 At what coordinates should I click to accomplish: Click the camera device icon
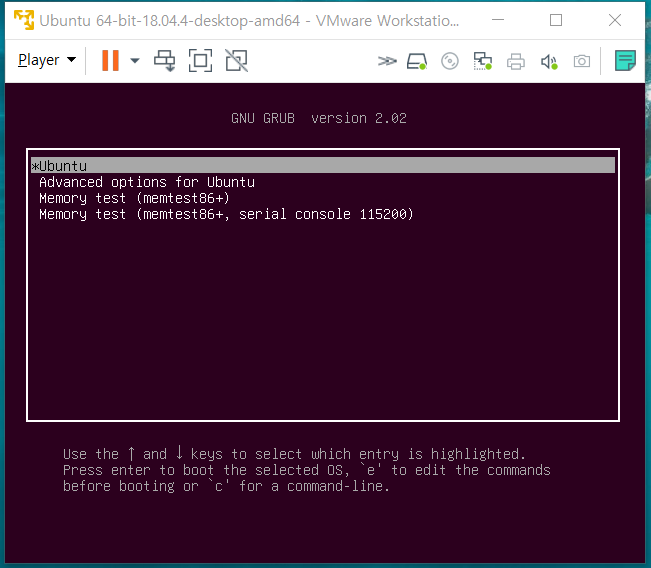[x=582, y=61]
